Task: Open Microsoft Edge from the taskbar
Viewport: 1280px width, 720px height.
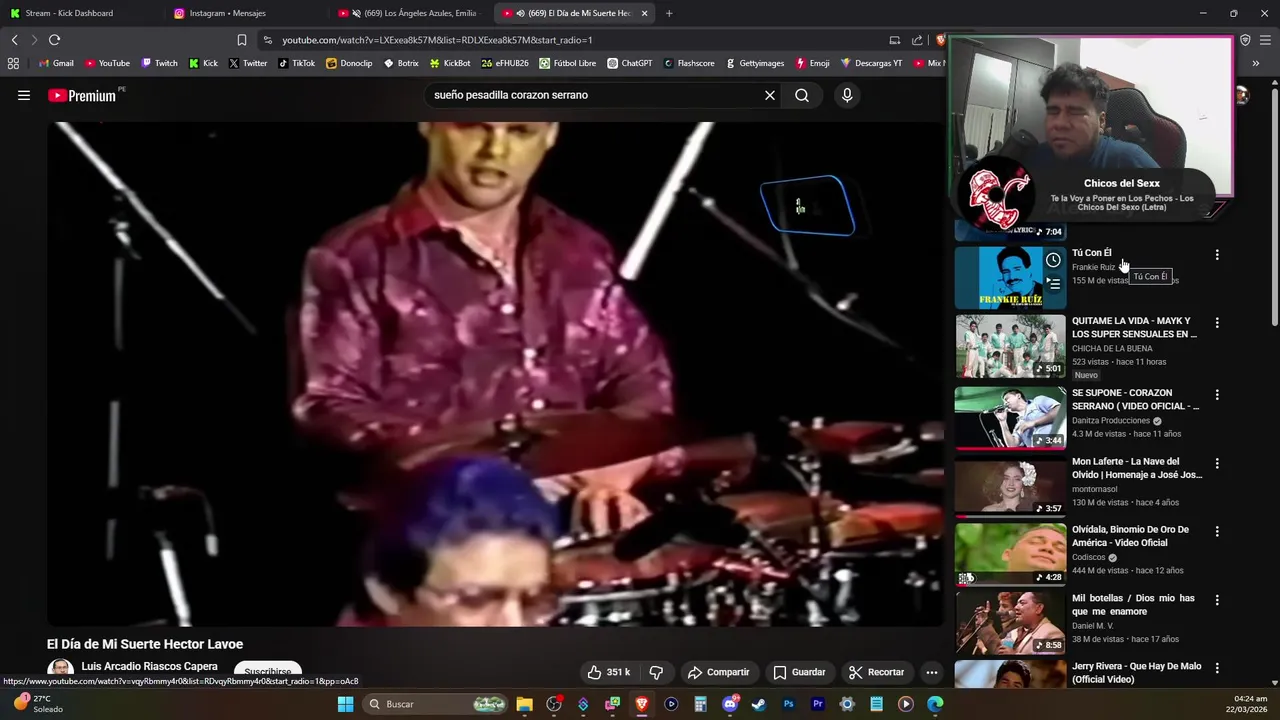Action: click(x=935, y=704)
